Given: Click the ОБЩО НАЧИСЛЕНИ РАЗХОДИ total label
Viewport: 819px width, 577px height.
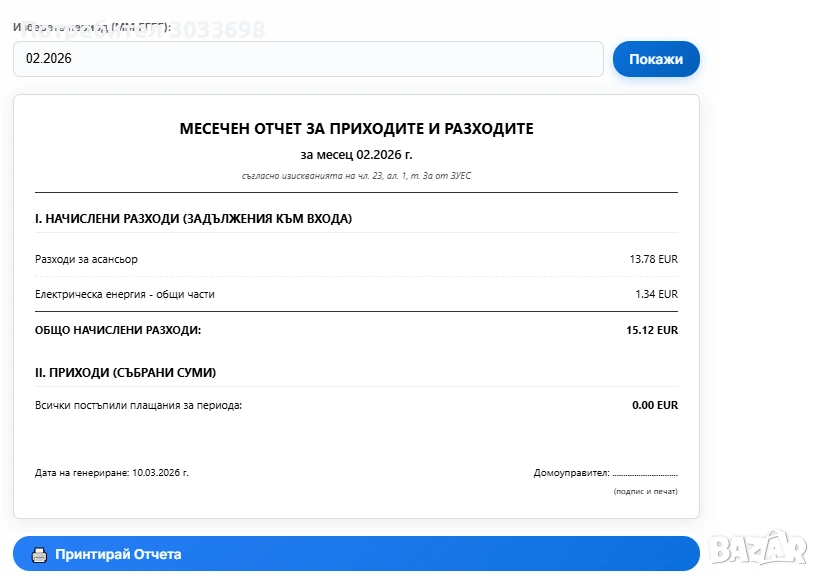Looking at the screenshot, I should pyautogui.click(x=118, y=329).
